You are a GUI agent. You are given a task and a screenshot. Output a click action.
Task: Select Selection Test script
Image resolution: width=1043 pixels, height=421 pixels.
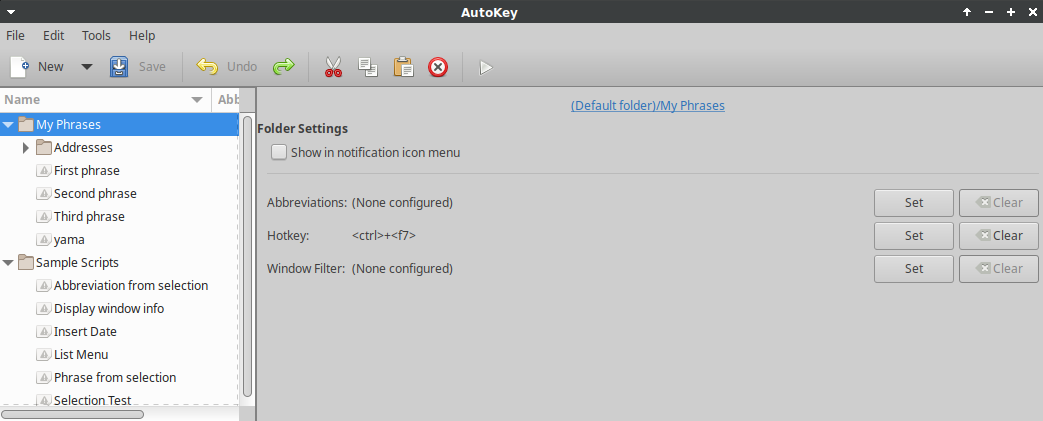(92, 400)
